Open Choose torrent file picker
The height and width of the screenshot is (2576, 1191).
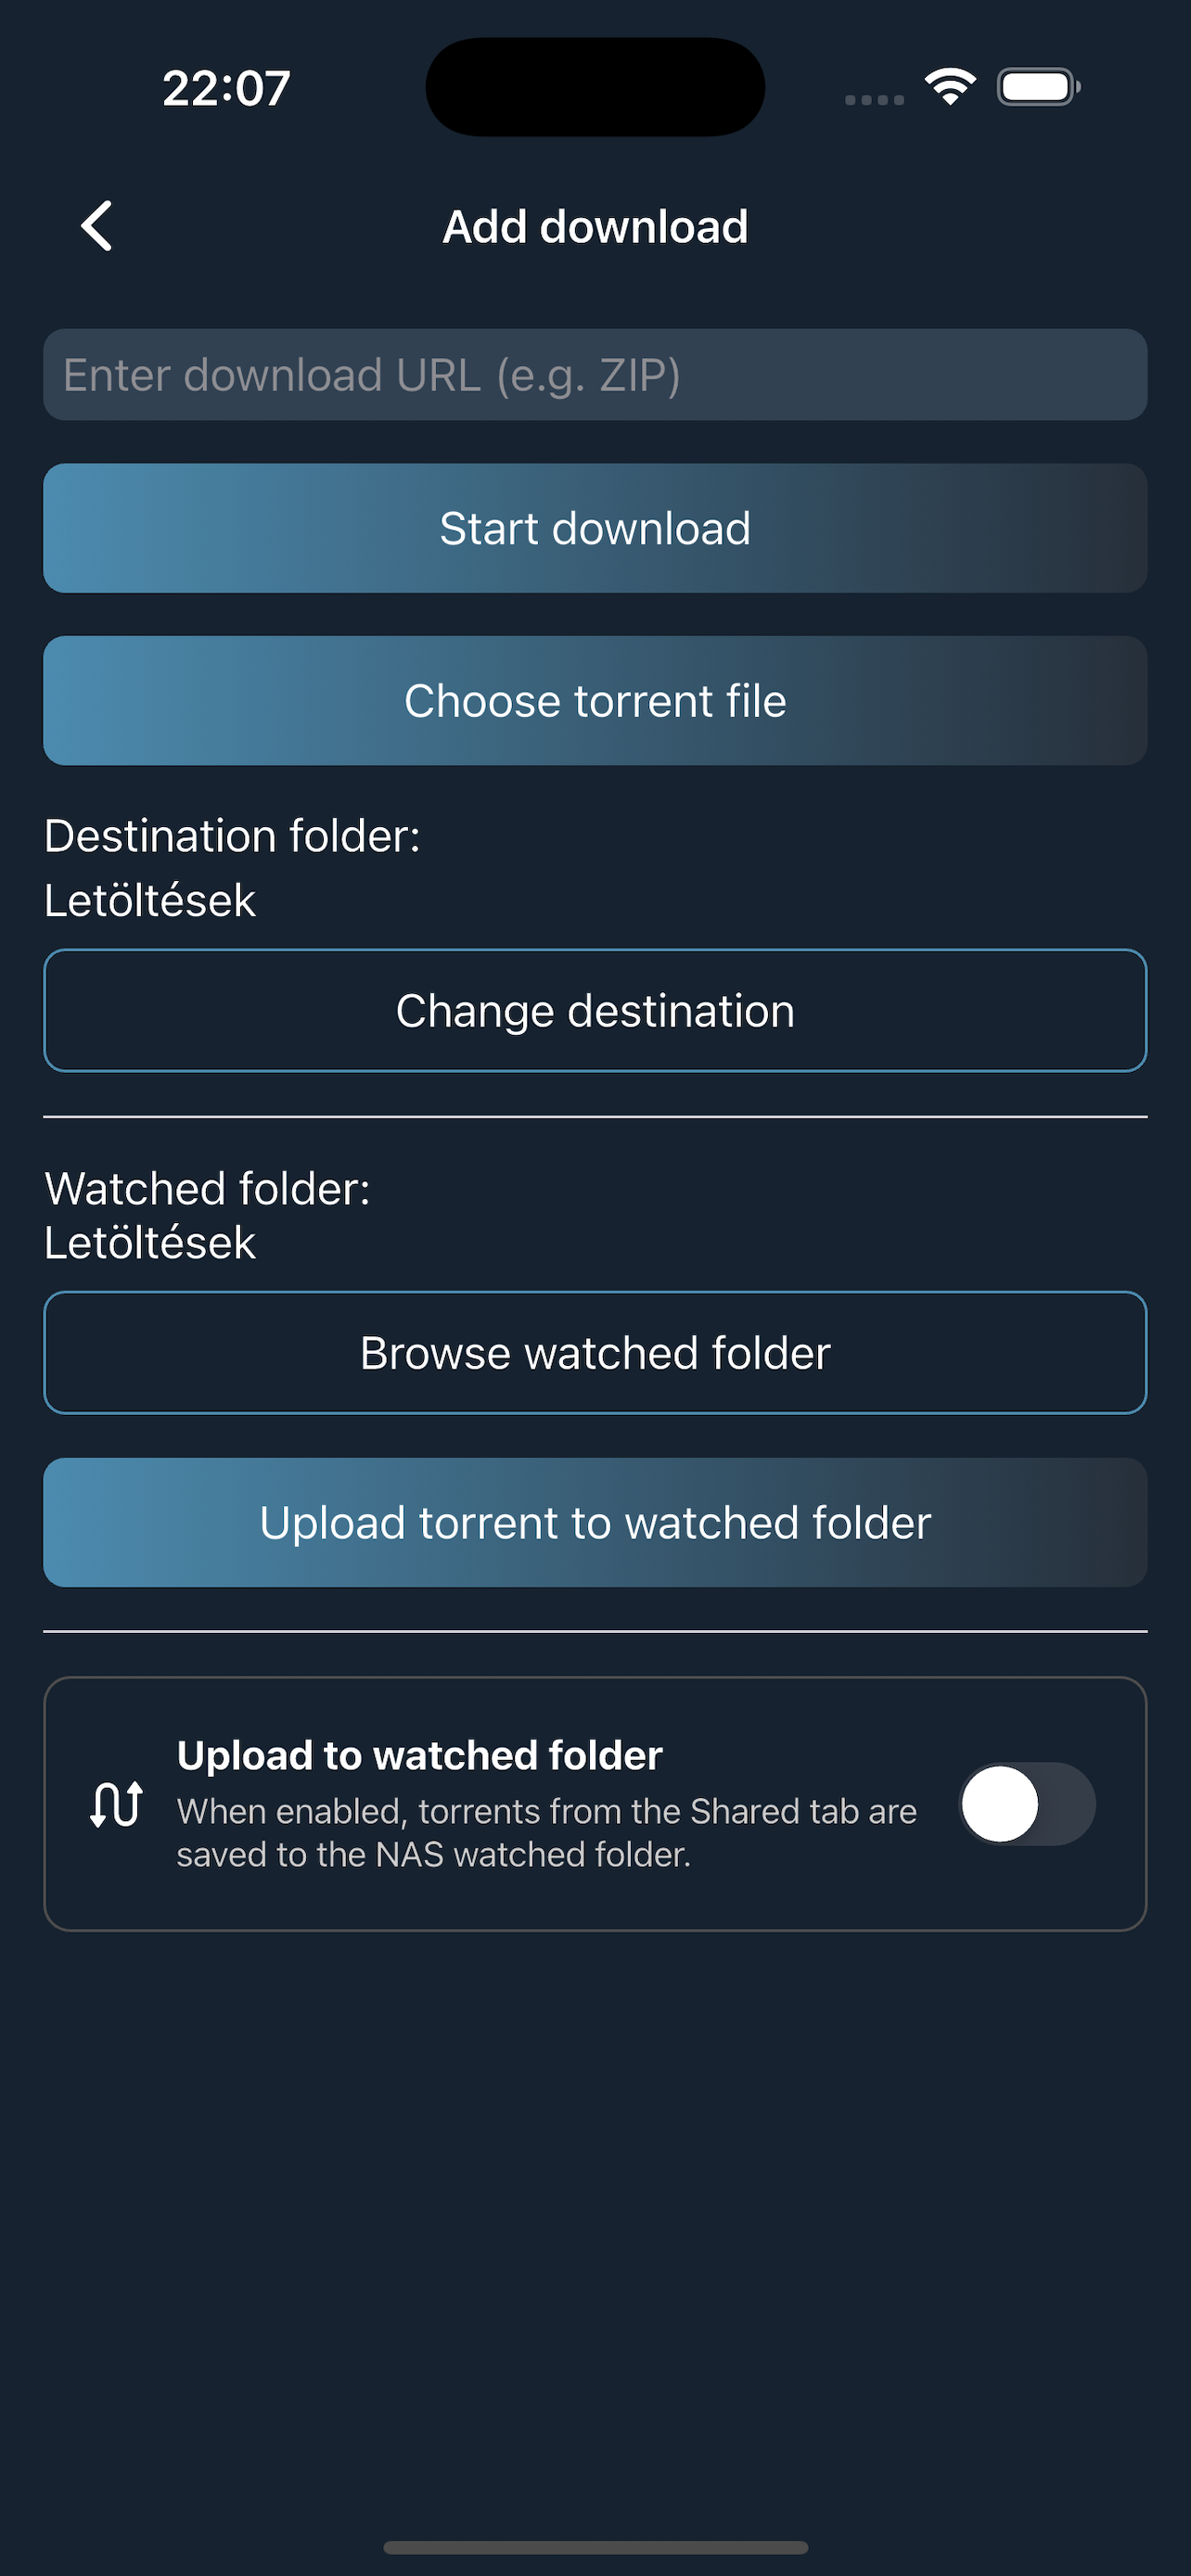click(x=595, y=700)
